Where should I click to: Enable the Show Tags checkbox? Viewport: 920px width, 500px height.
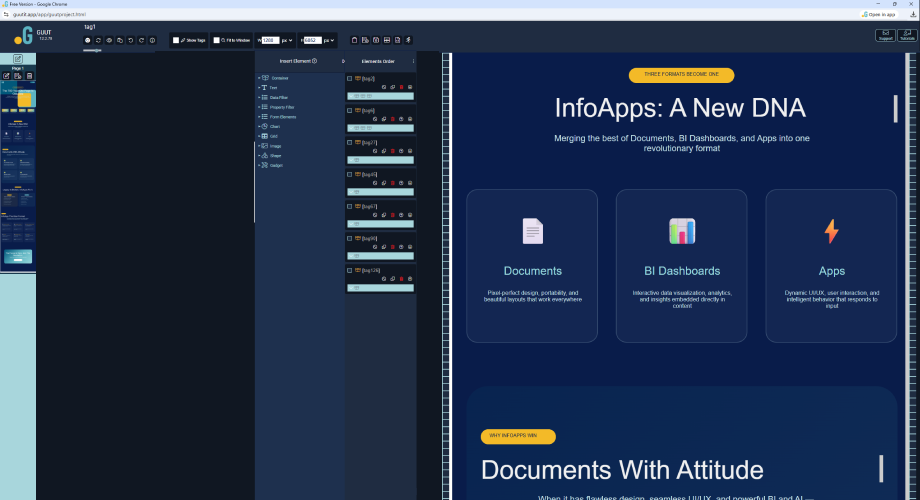pyautogui.click(x=176, y=40)
